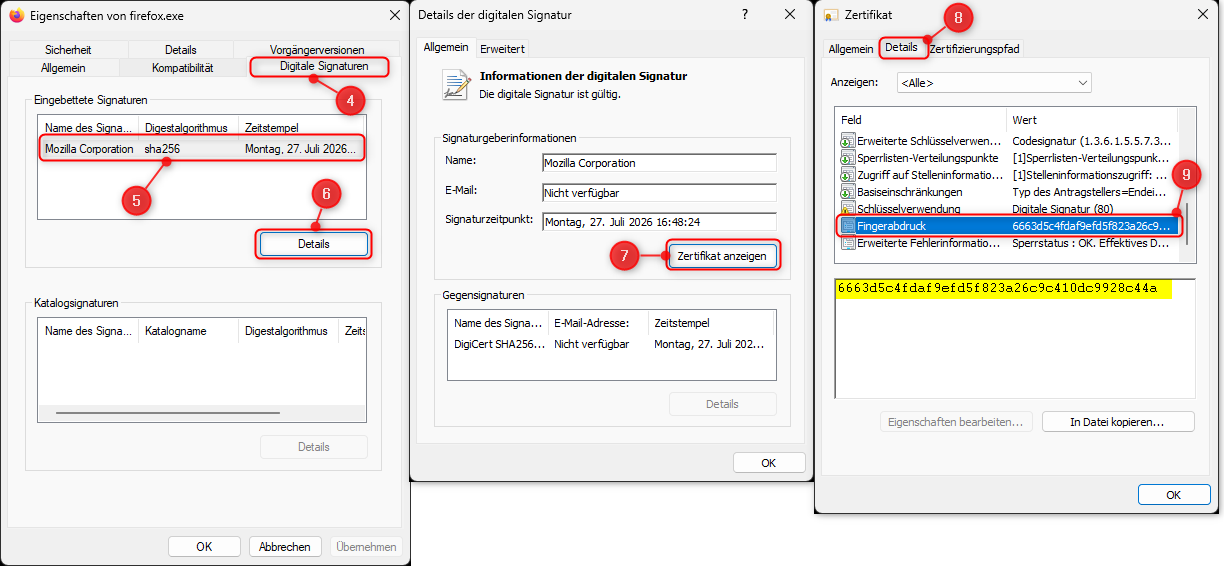Click the help question mark in the signature details window
This screenshot has width=1224, height=566.
point(744,15)
